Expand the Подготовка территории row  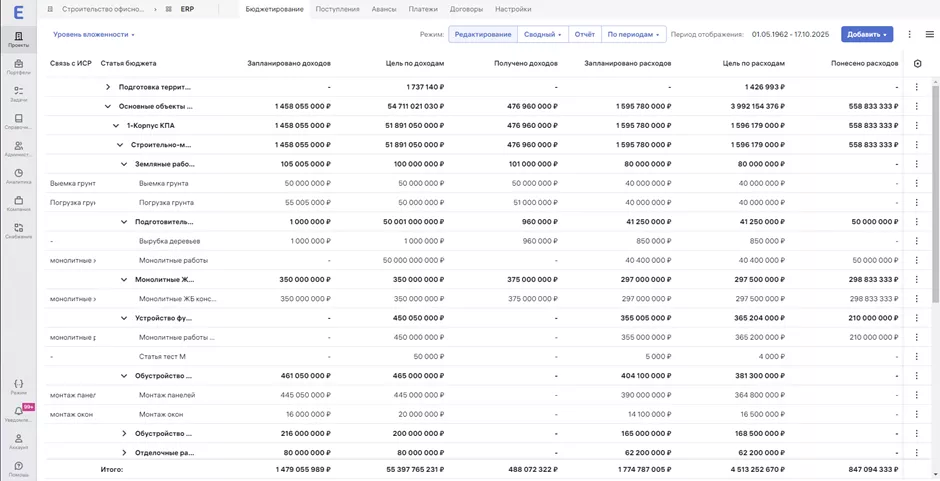click(x=108, y=87)
